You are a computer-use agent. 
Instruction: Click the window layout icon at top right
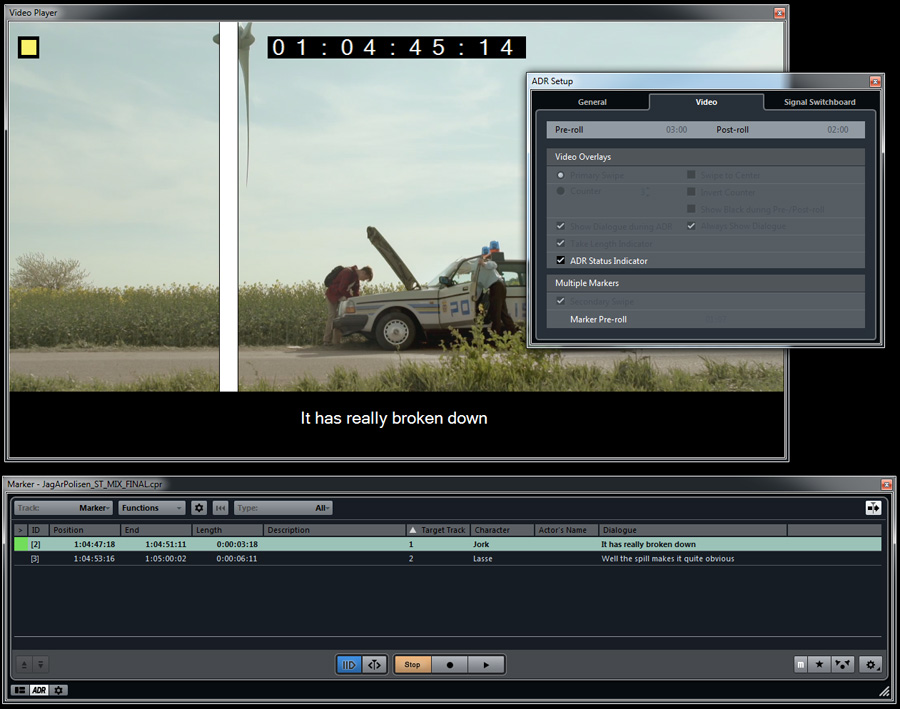pos(873,508)
